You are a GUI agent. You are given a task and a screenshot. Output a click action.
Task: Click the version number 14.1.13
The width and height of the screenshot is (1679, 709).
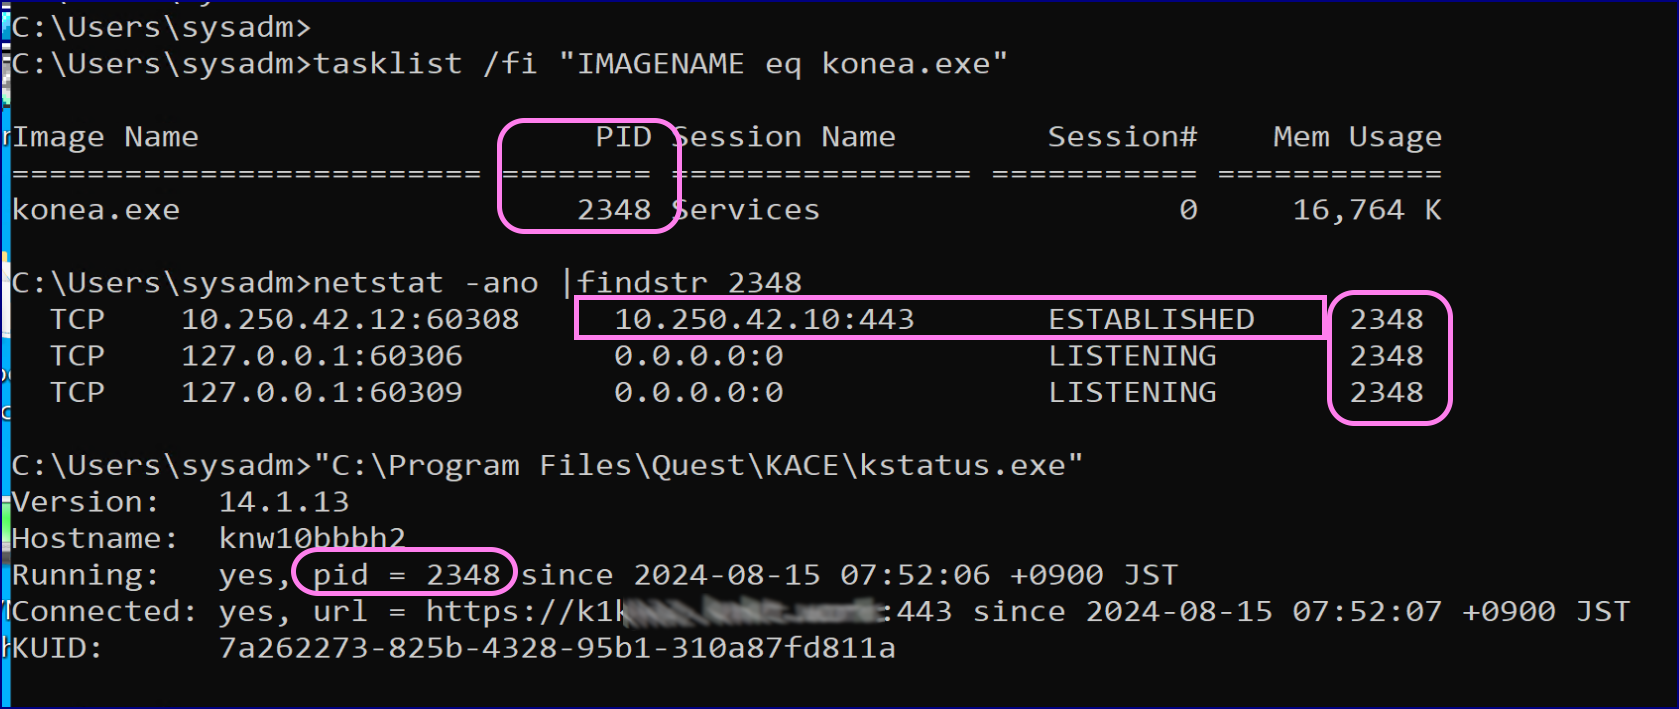pyautogui.click(x=284, y=502)
